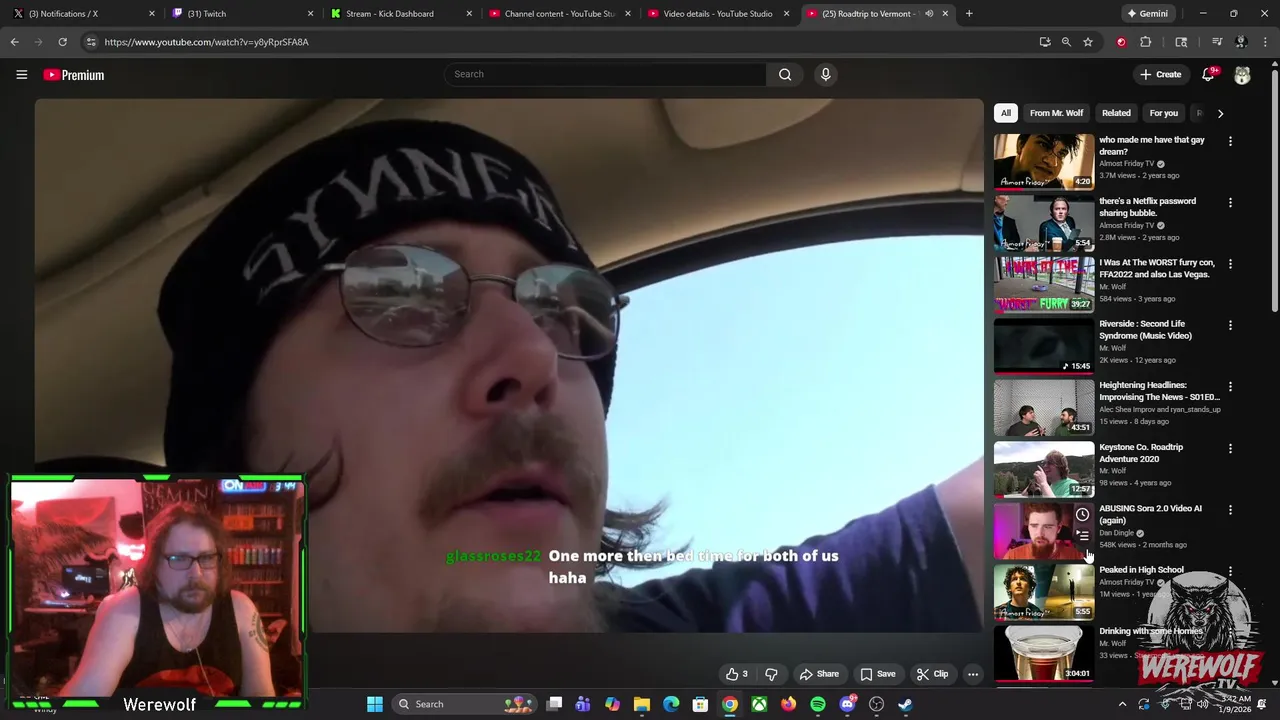Open Discord from the taskbar
The width and height of the screenshot is (1280, 720).
pos(848,704)
